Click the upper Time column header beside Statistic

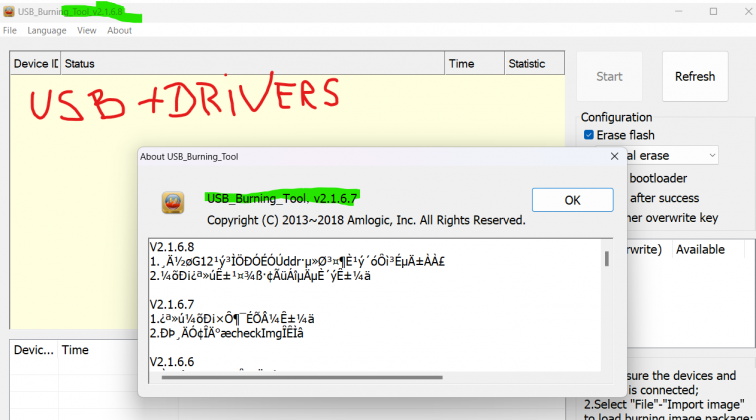474,64
